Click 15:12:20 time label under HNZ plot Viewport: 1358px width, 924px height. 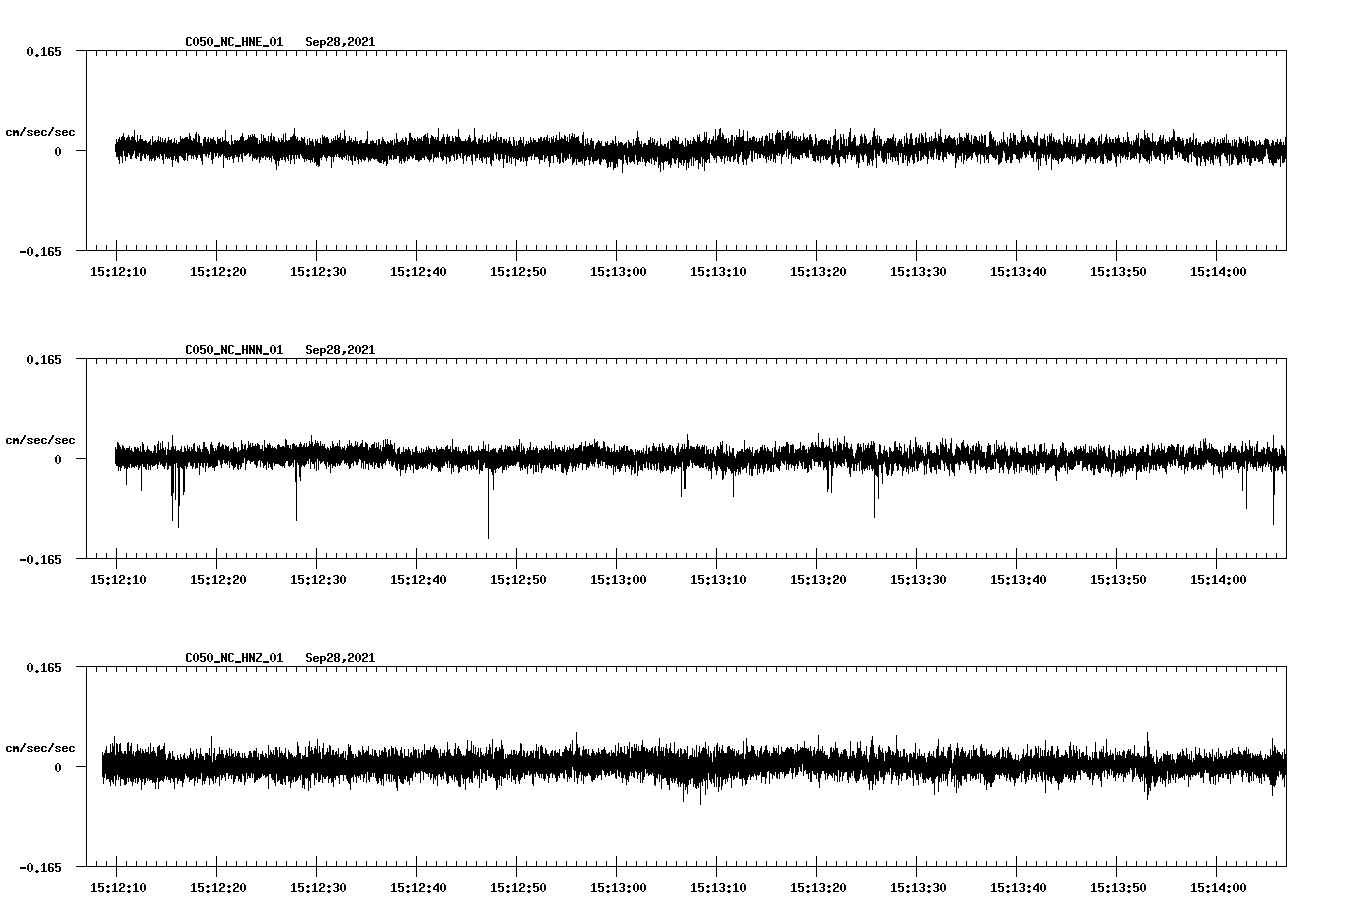pyautogui.click(x=218, y=887)
